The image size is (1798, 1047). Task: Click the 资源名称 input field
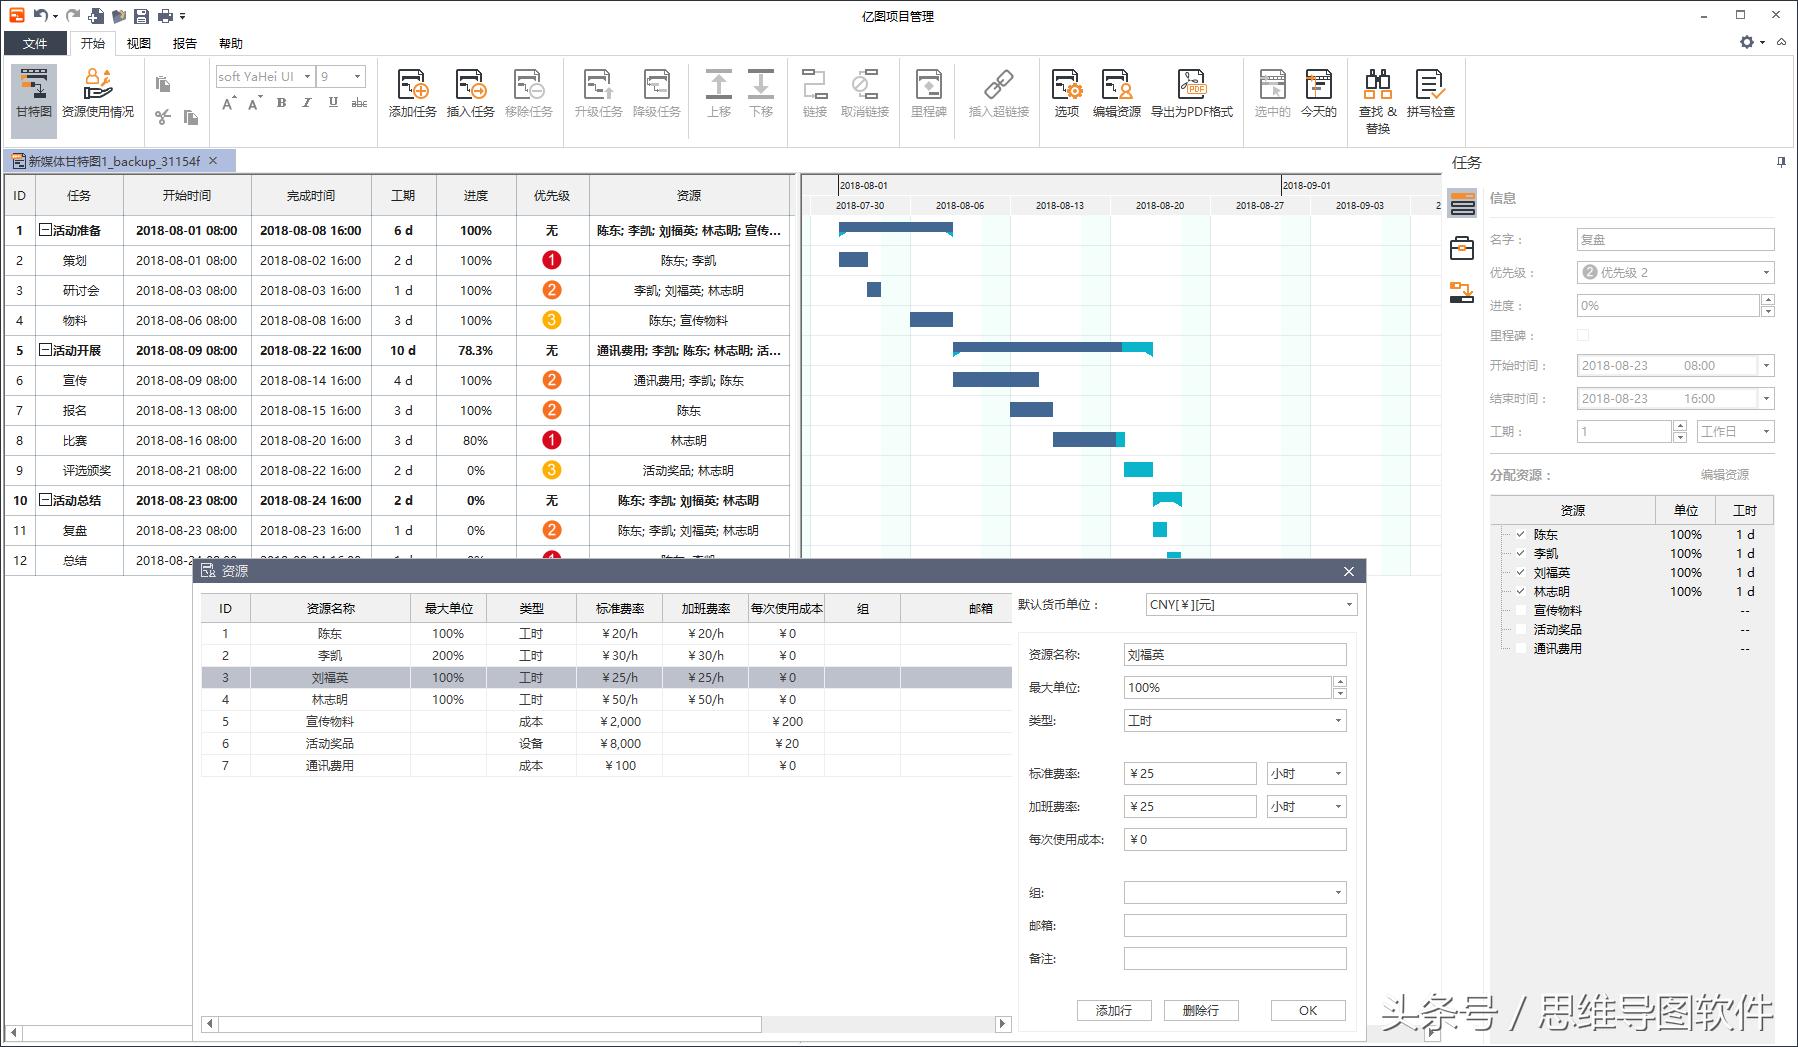click(x=1234, y=655)
